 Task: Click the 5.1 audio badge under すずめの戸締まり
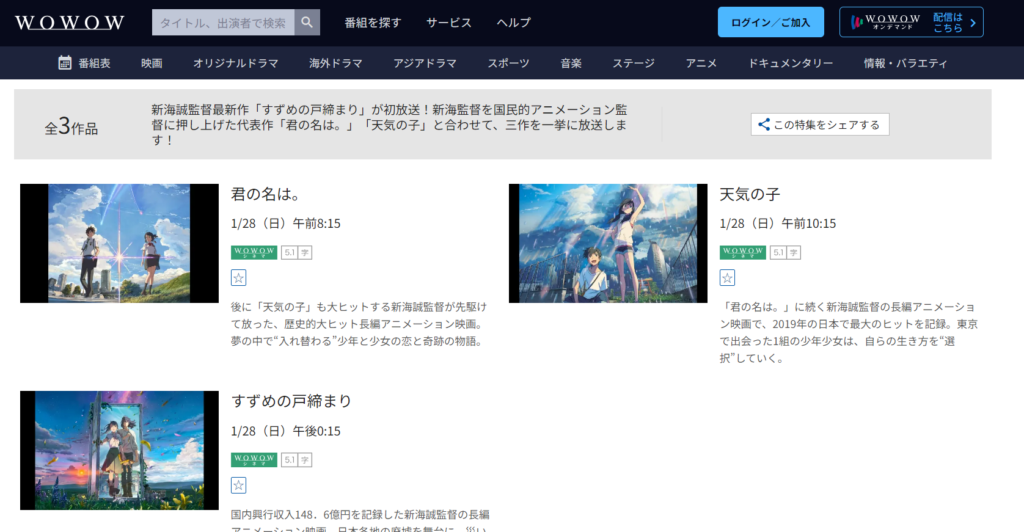(289, 460)
